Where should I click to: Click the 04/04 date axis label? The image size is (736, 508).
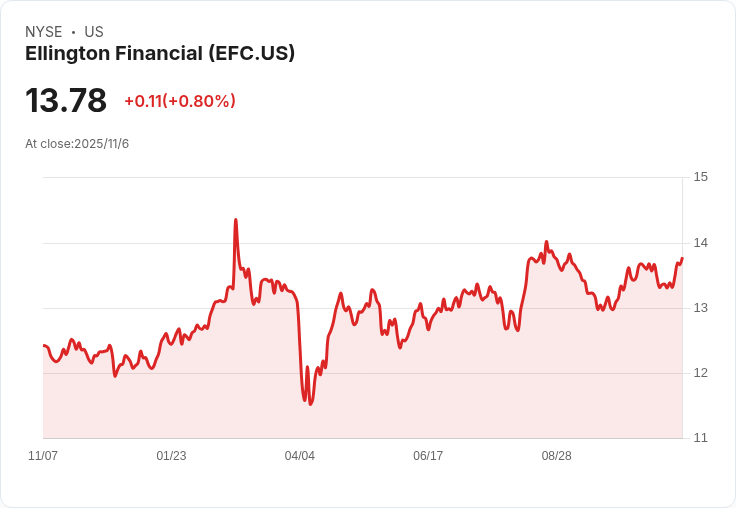coord(299,456)
